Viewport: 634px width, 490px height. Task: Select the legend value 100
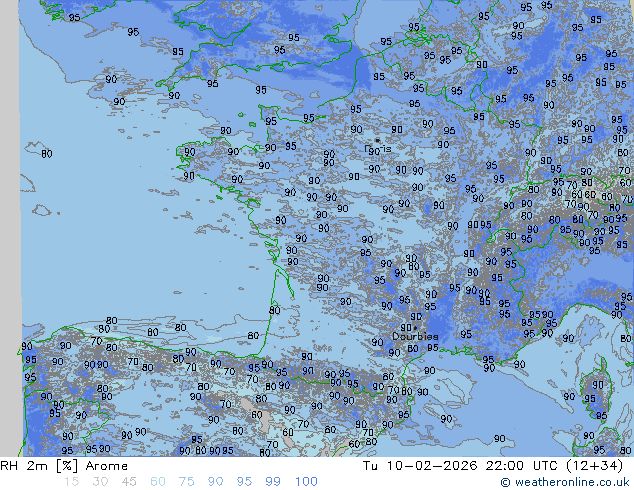(x=306, y=482)
